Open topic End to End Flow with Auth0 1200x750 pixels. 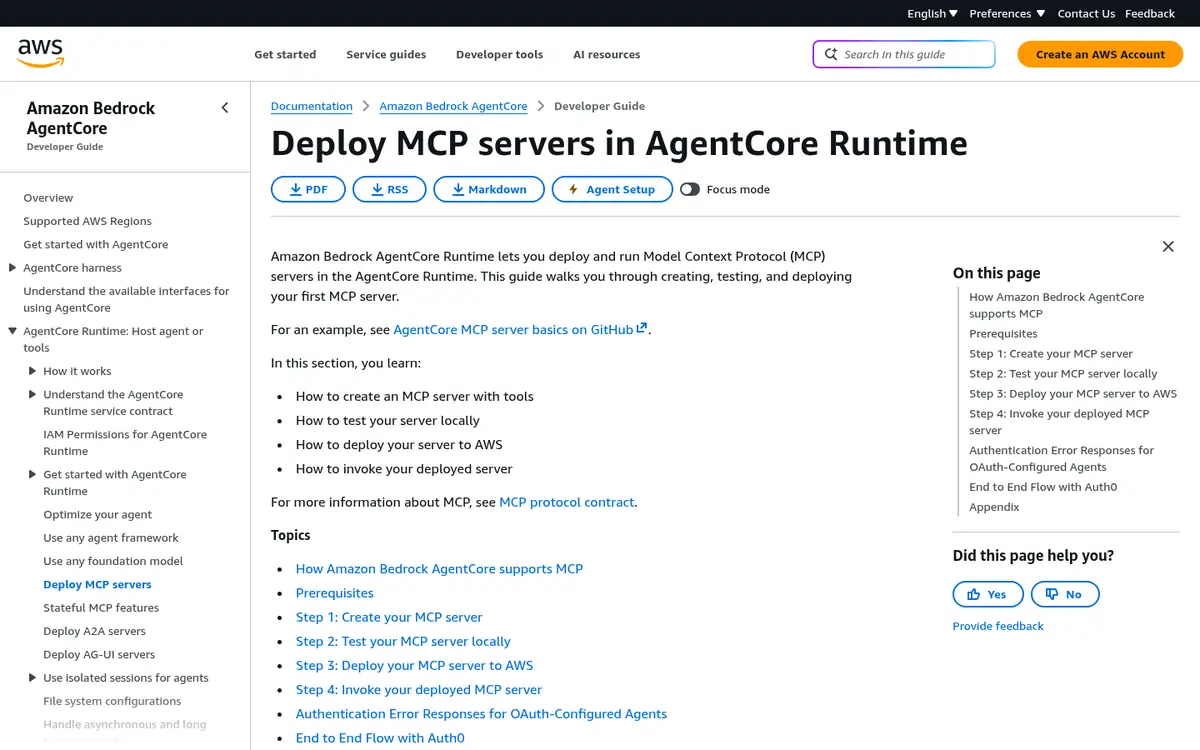pyautogui.click(x=380, y=738)
